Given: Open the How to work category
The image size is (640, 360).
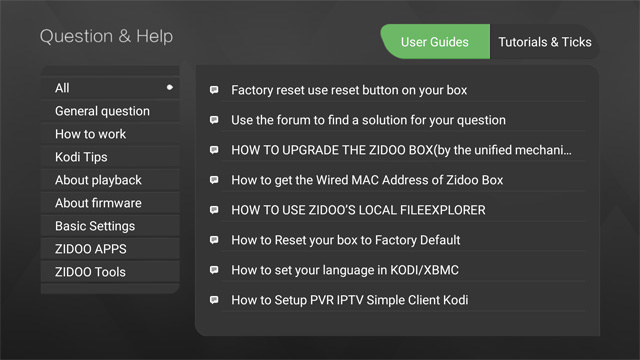Looking at the screenshot, I should [110, 134].
